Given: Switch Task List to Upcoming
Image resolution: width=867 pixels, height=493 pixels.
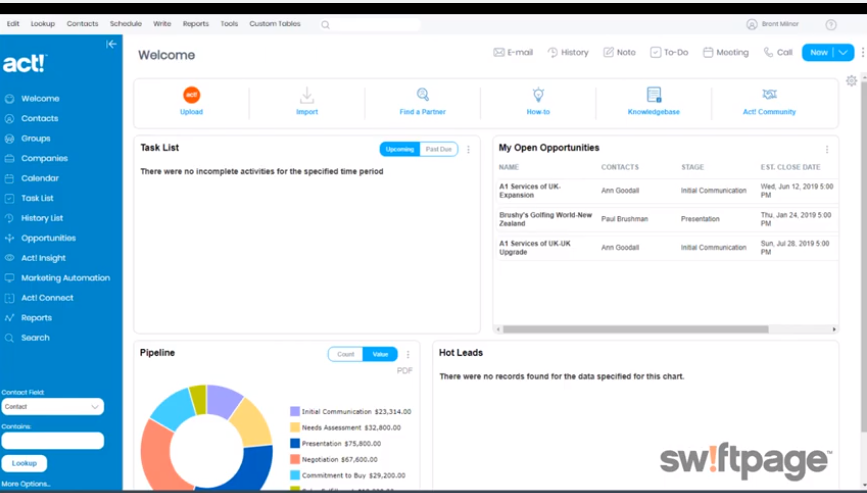Looking at the screenshot, I should 400,149.
